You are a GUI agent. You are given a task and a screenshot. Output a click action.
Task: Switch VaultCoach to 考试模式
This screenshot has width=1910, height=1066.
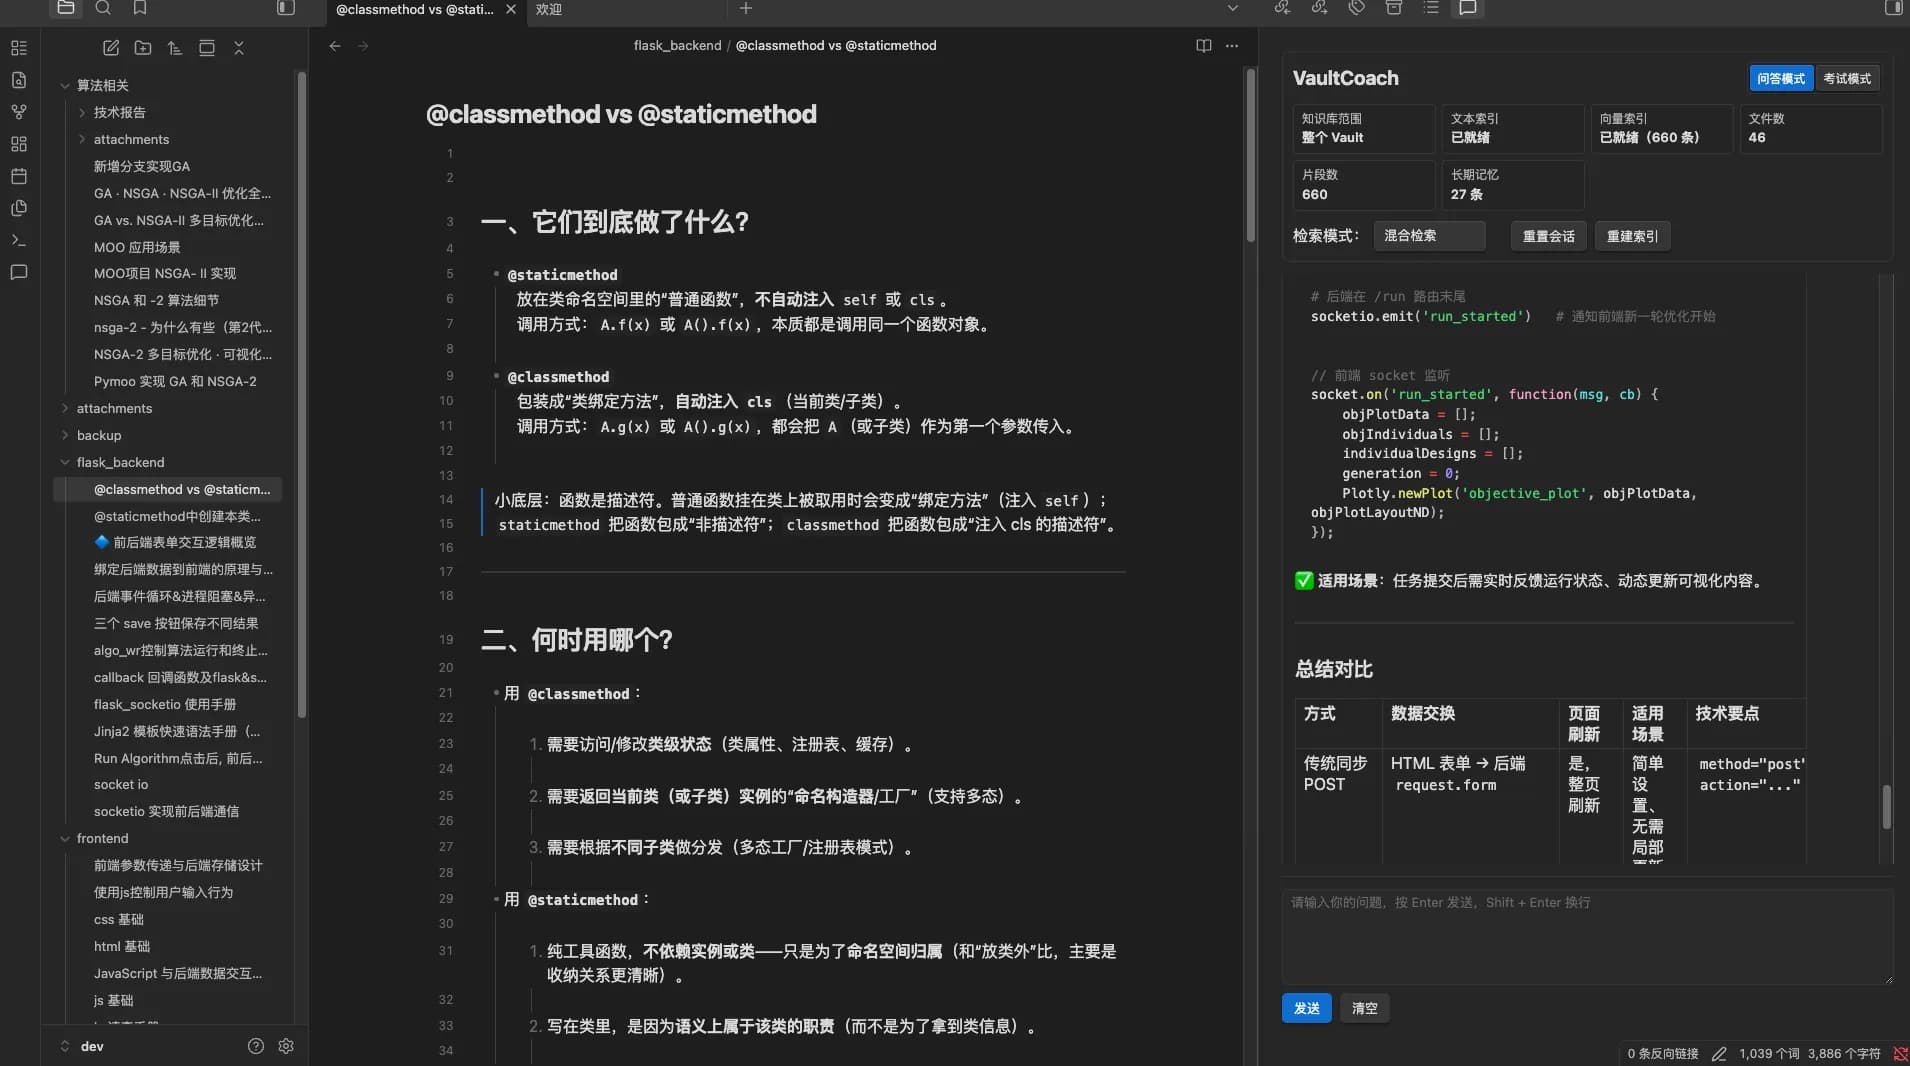click(1847, 78)
